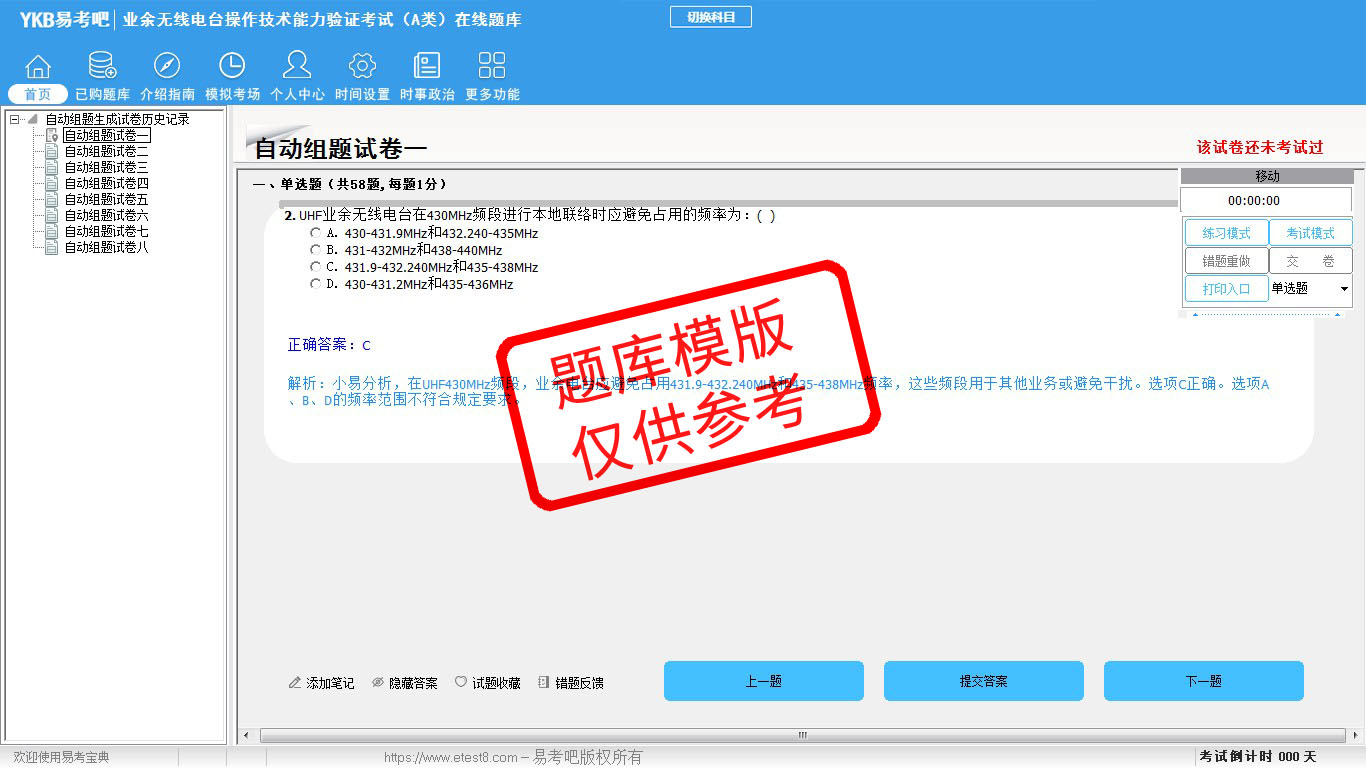Image resolution: width=1366 pixels, height=768 pixels.
Task: Select option A 430-431.9MHz和432.240-435MHz
Action: 316,233
